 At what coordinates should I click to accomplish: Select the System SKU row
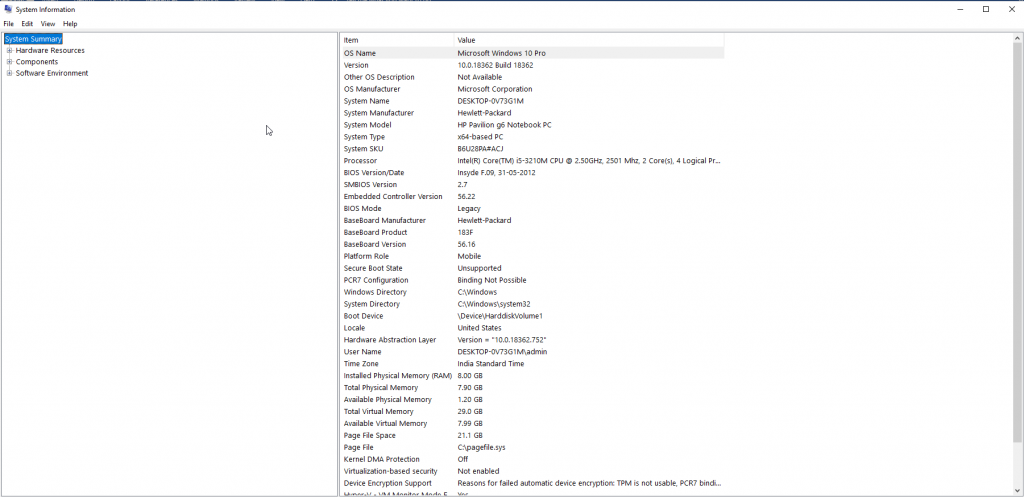[532, 149]
